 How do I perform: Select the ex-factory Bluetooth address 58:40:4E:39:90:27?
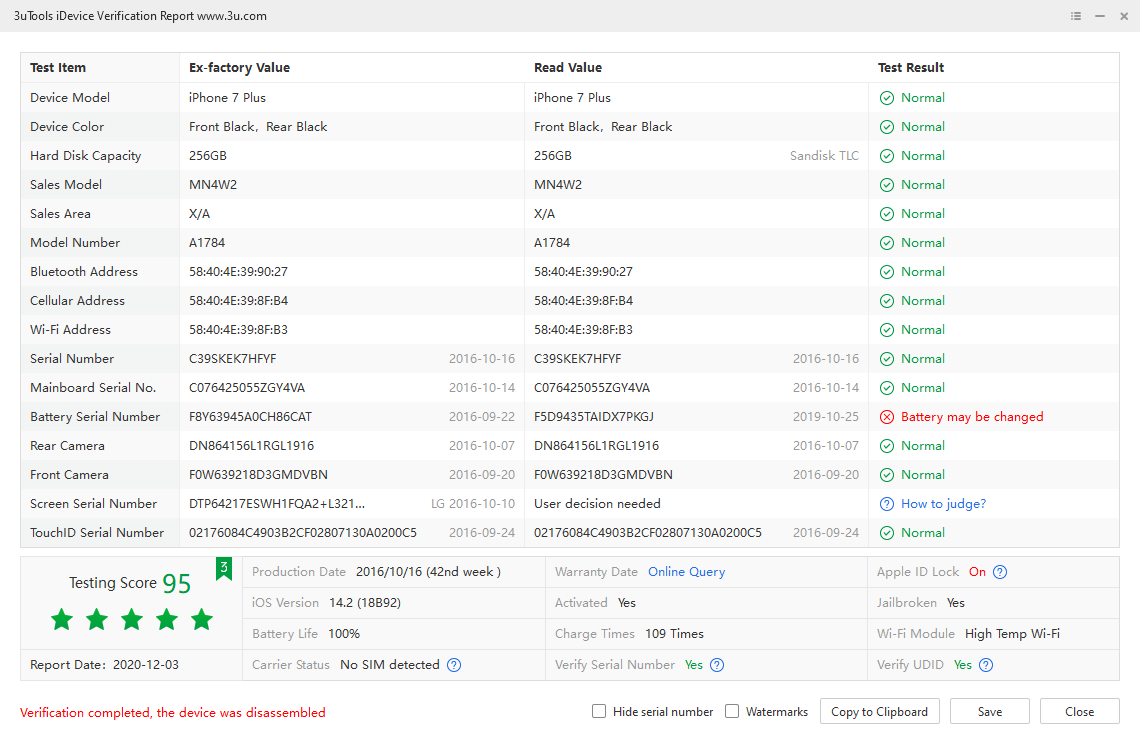point(238,272)
